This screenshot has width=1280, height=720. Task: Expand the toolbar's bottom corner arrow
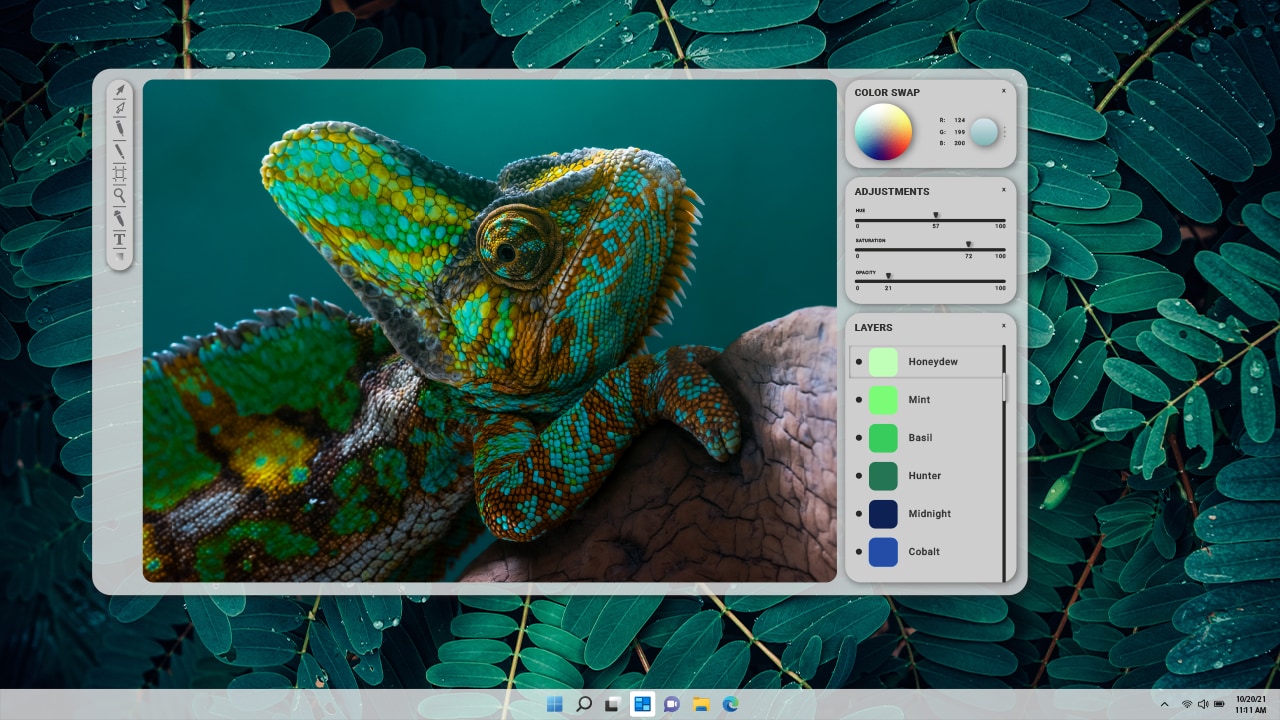coord(121,258)
